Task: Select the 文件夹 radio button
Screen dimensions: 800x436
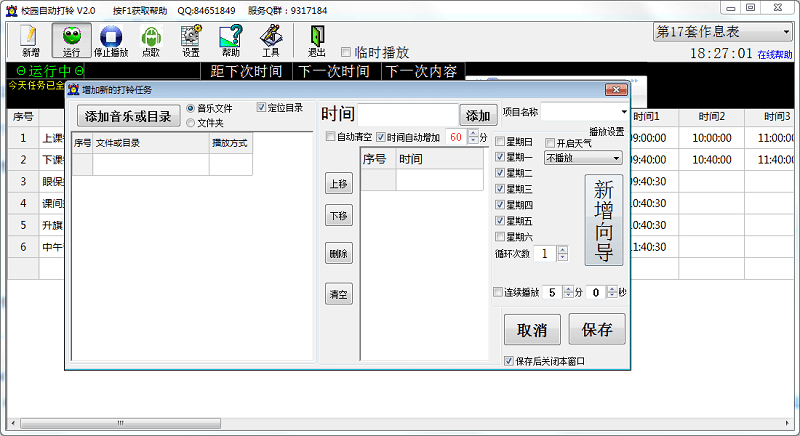Action: [x=191, y=123]
